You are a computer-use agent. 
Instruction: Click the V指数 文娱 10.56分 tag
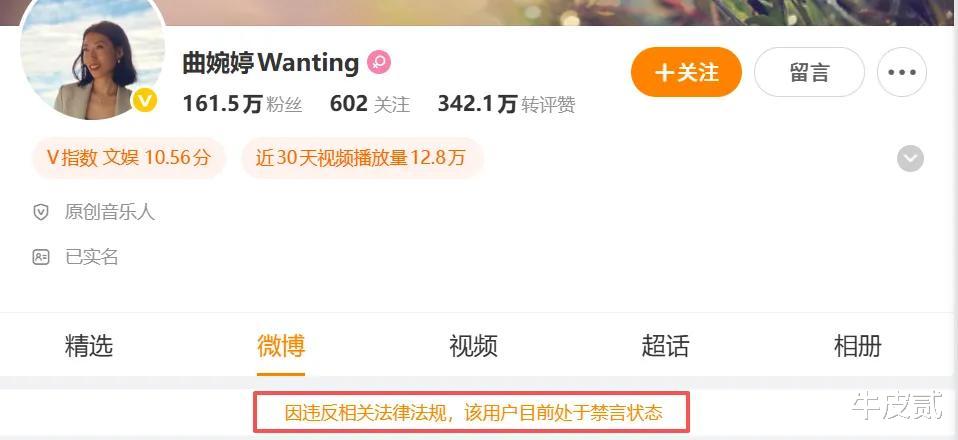point(129,158)
